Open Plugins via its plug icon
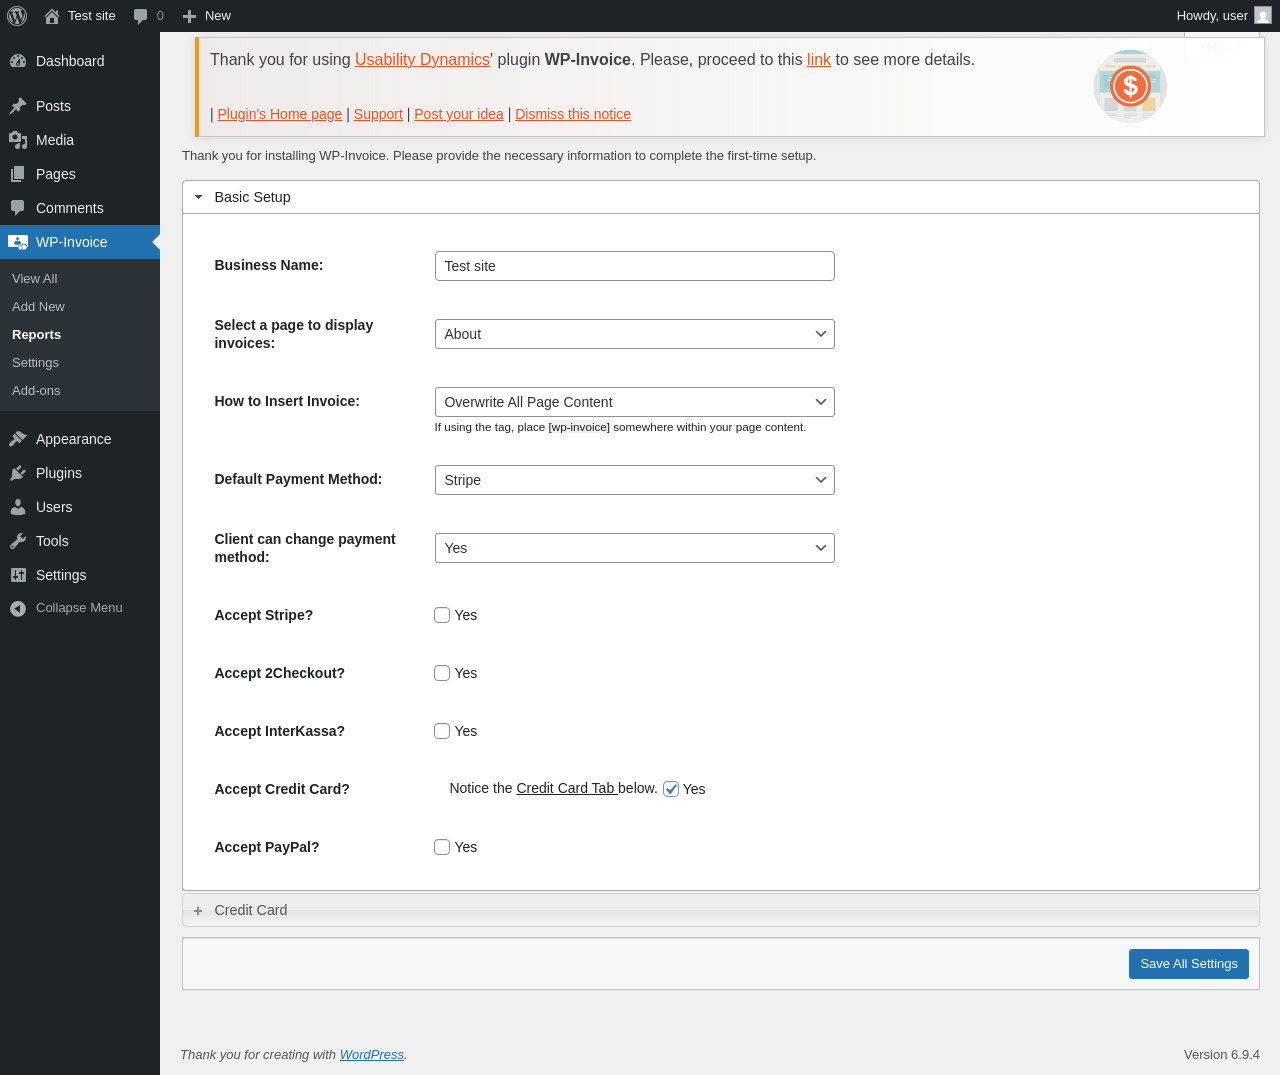Screen dimensions: 1280x1075 [18, 473]
